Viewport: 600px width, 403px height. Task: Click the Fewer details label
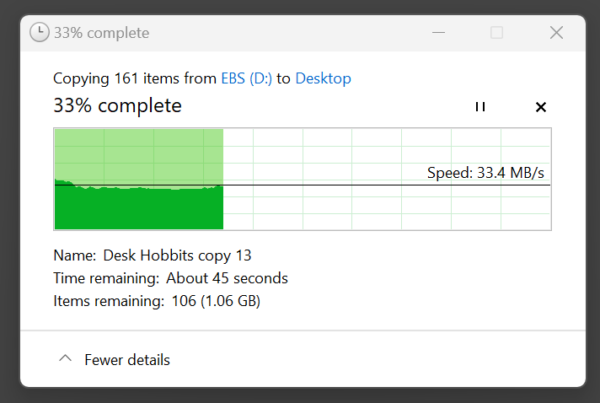coord(127,359)
